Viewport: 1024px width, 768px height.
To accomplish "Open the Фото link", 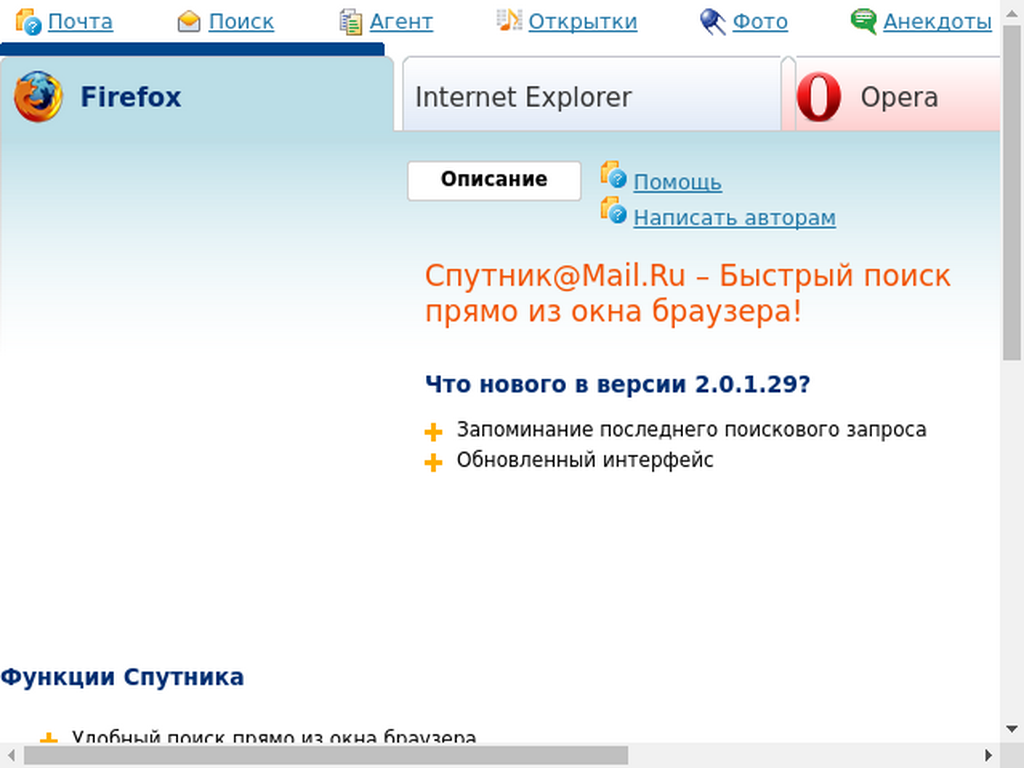I will (760, 22).
